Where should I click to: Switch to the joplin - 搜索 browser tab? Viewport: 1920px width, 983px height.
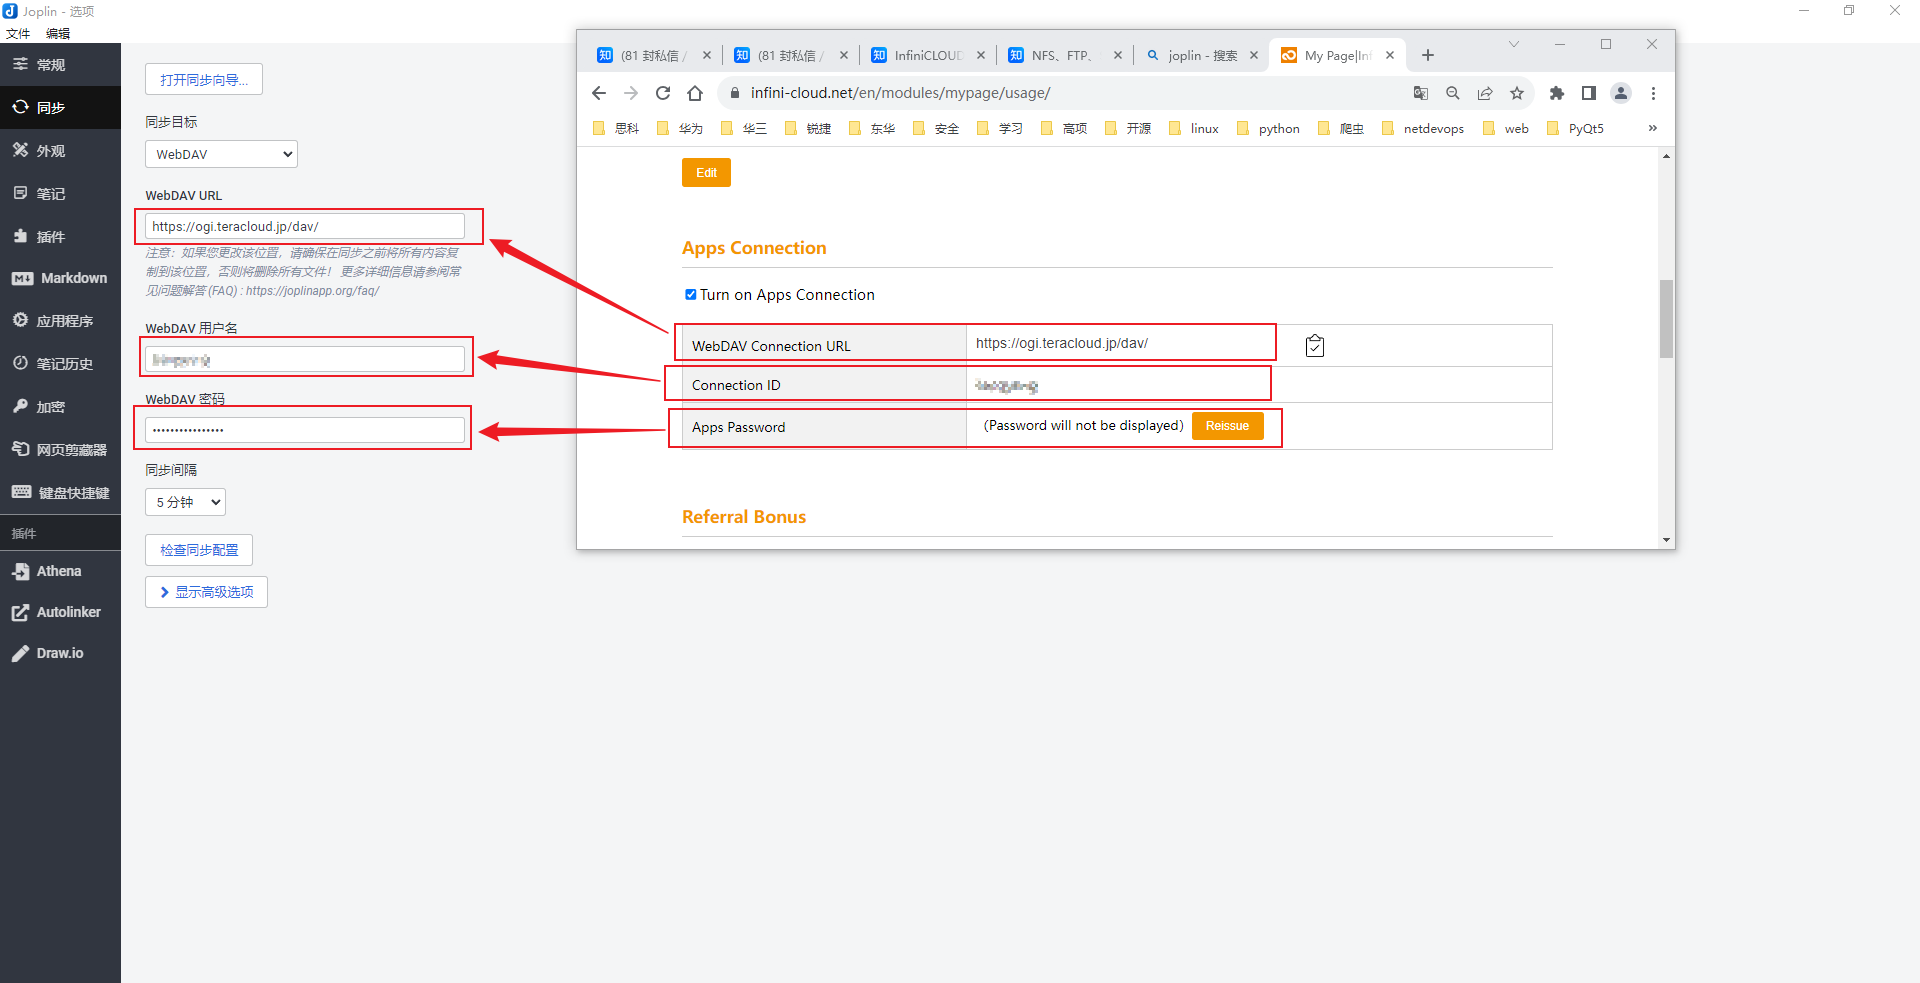pyautogui.click(x=1202, y=55)
